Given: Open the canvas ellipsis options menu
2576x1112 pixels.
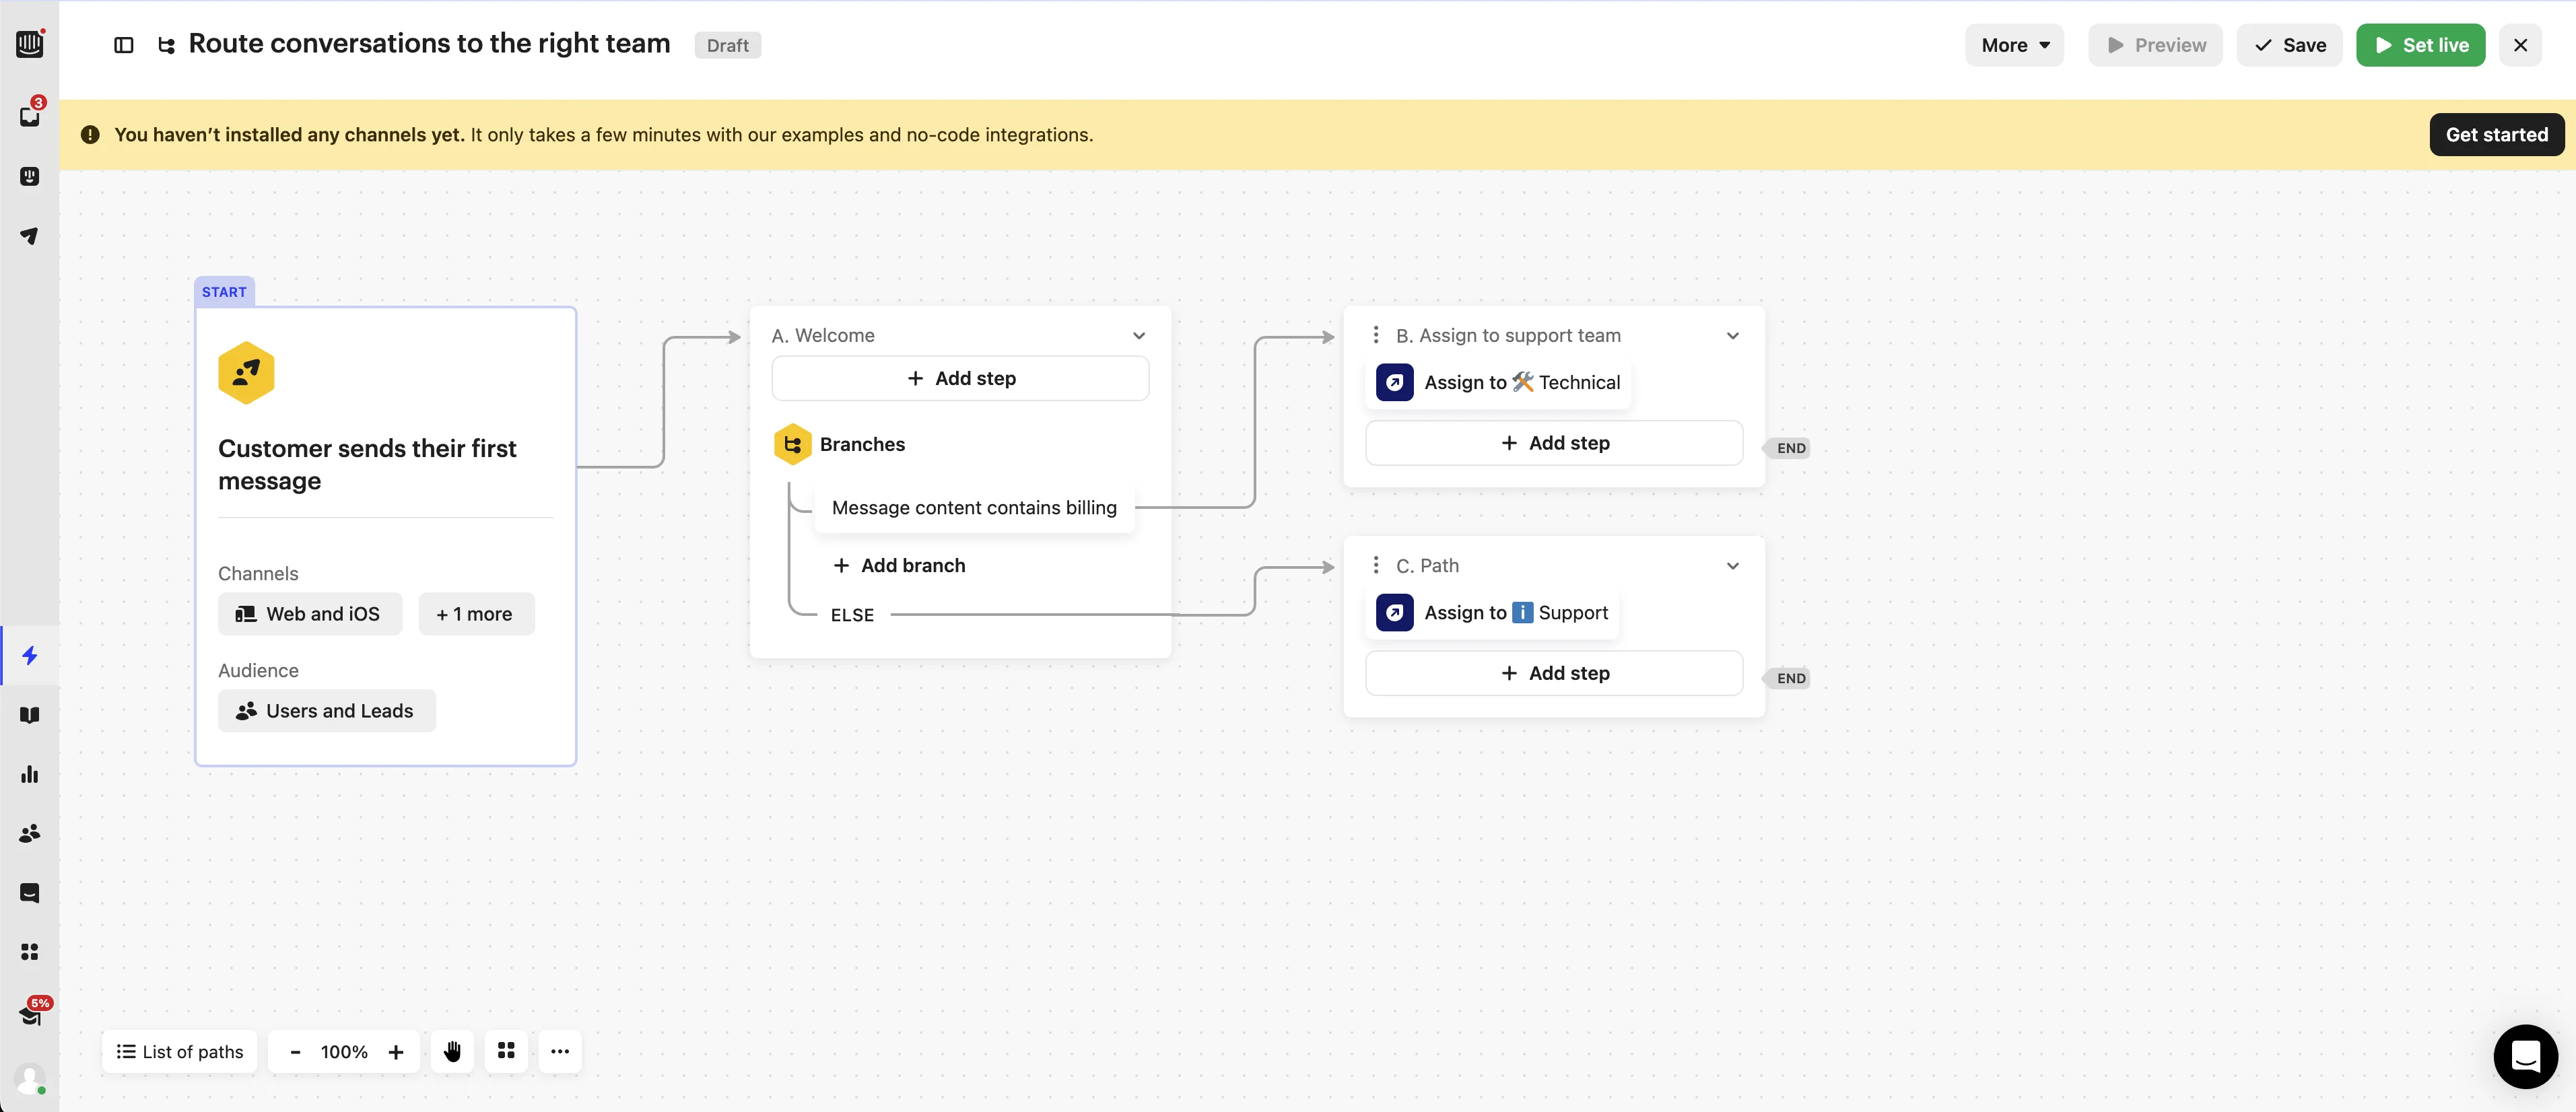Looking at the screenshot, I should pyautogui.click(x=560, y=1051).
